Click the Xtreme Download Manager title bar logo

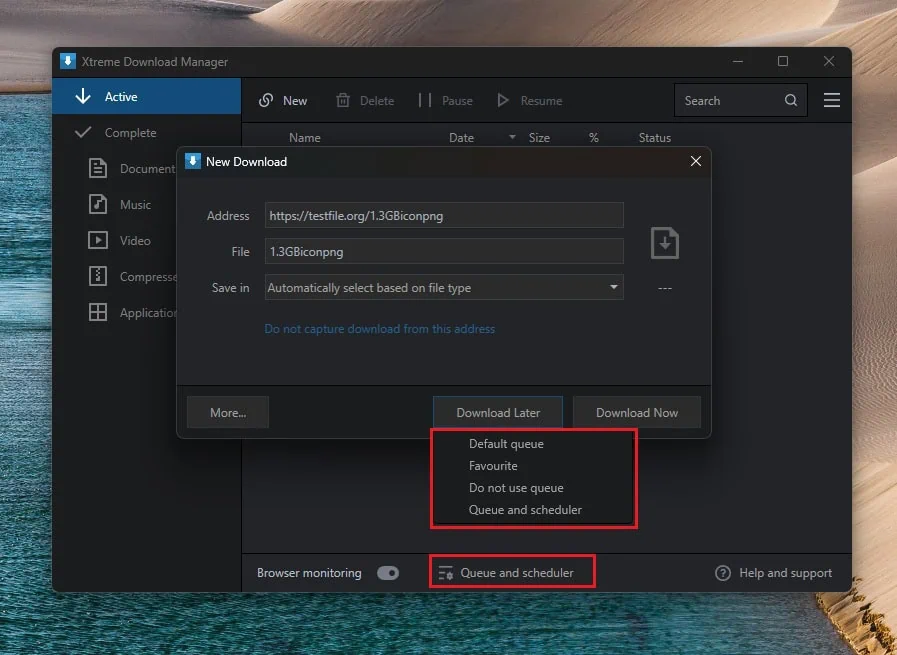(68, 61)
